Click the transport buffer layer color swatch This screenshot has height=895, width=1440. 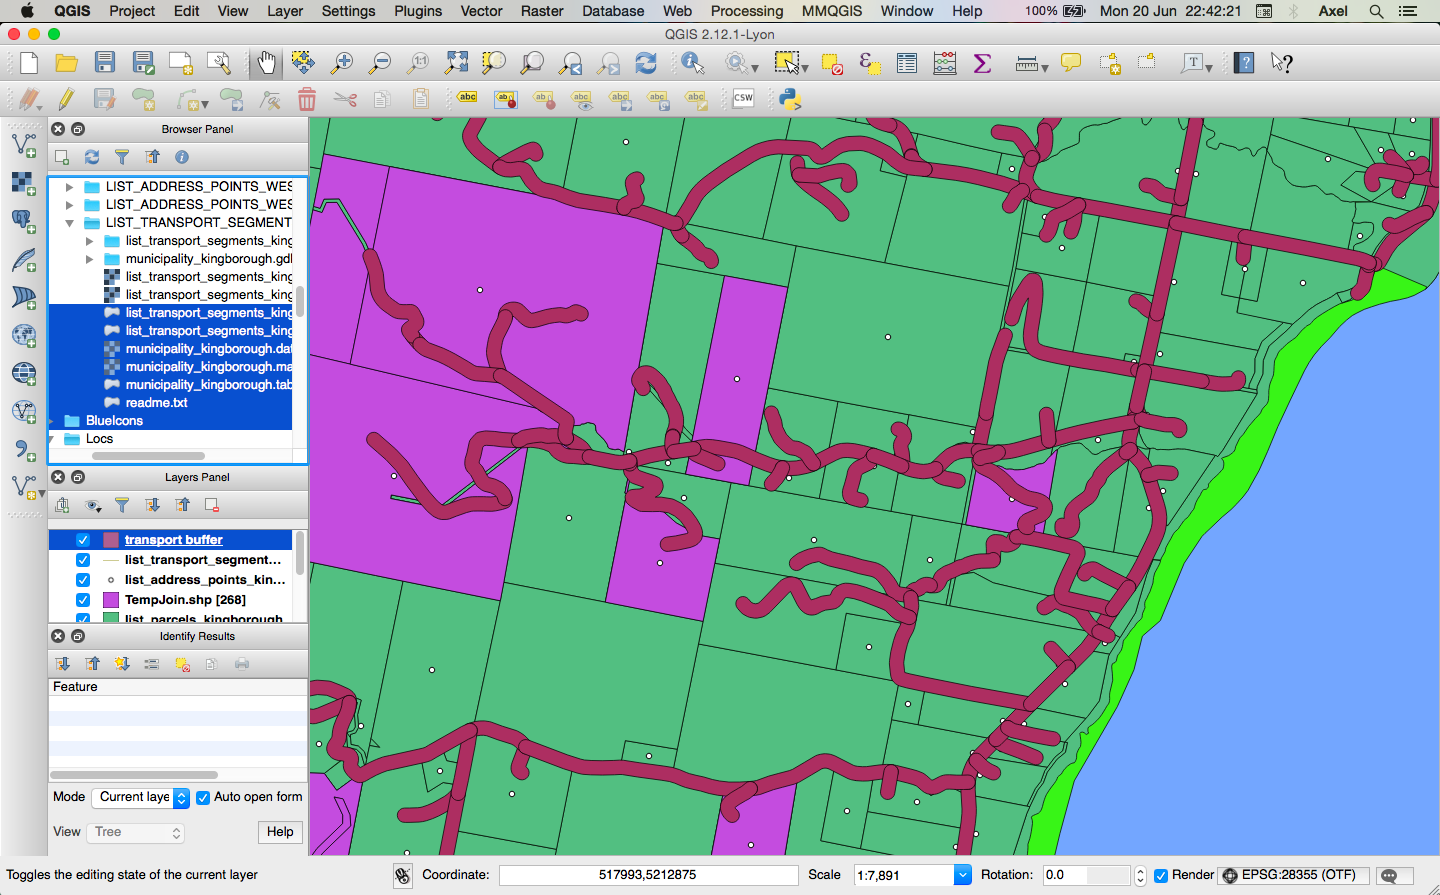[111, 540]
